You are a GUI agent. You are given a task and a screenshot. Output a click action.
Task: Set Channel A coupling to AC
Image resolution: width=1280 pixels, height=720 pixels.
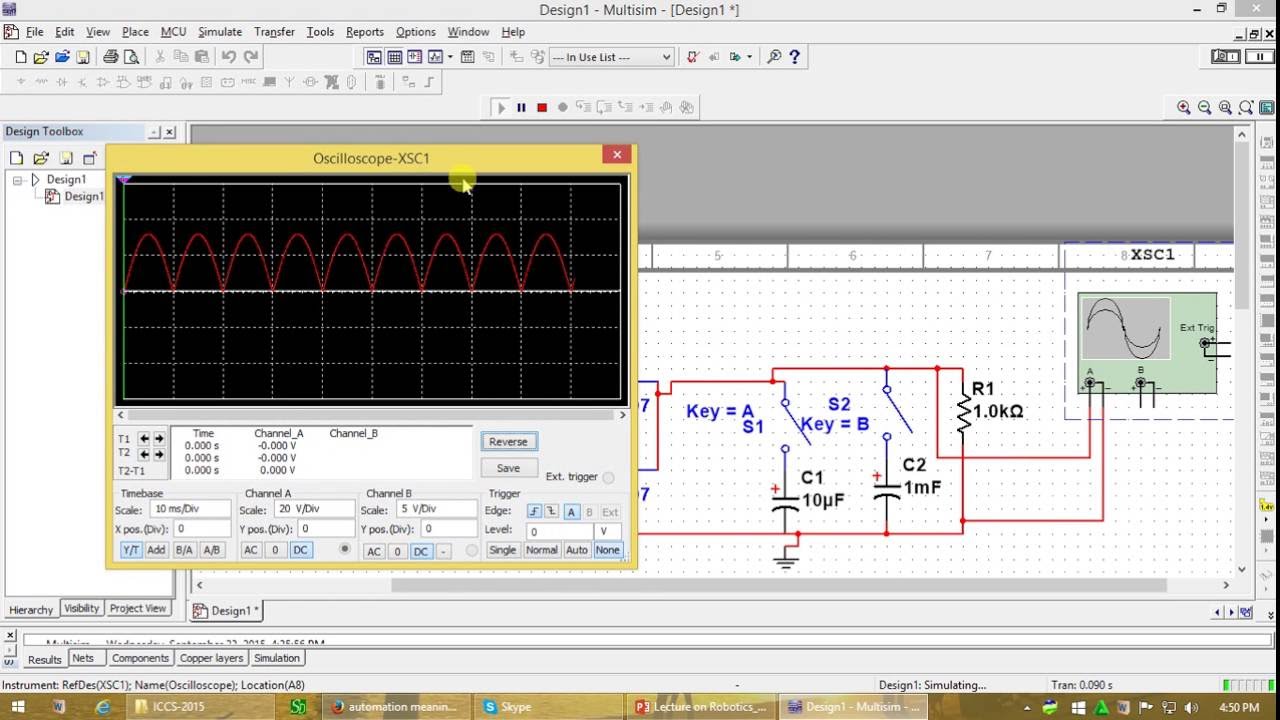250,550
